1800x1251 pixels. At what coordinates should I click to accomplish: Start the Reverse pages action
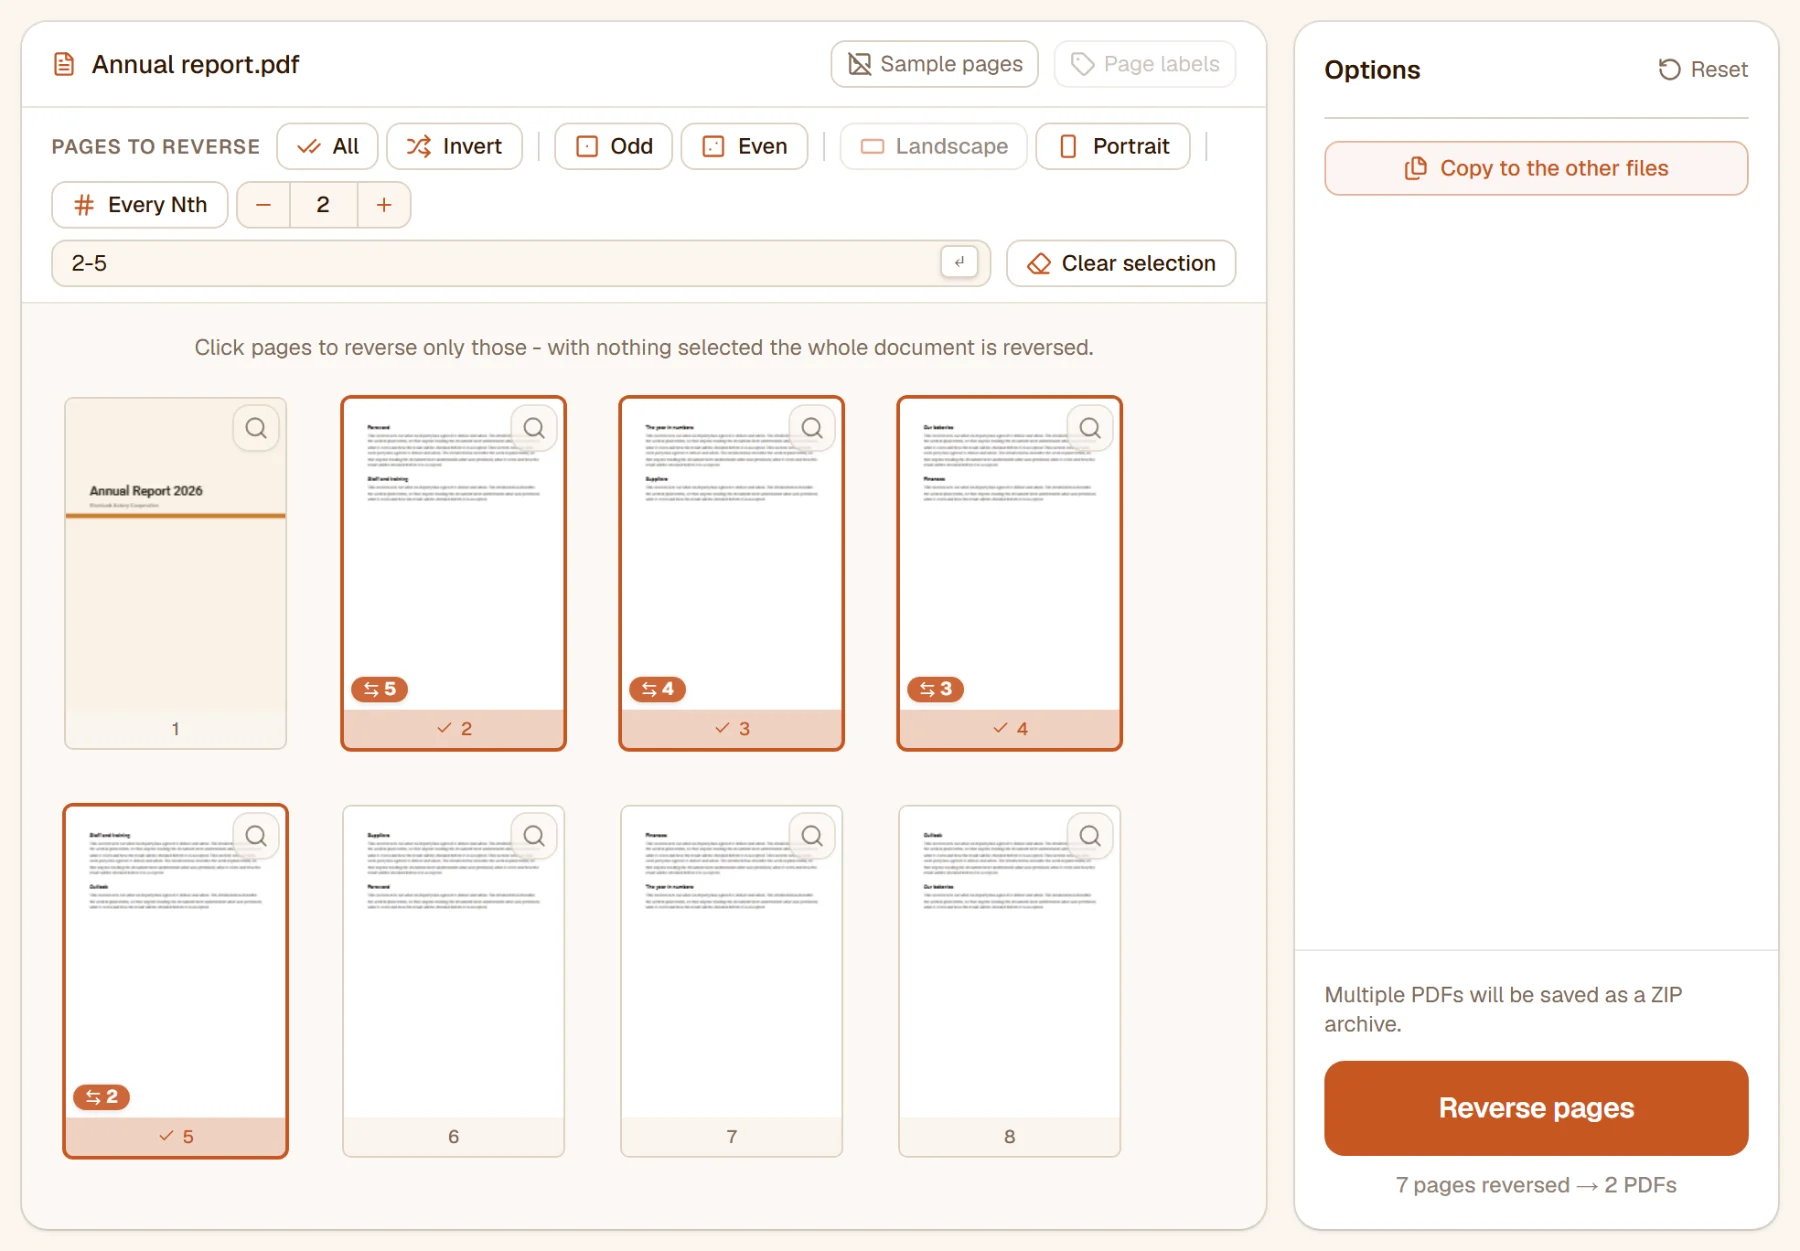pos(1536,1108)
